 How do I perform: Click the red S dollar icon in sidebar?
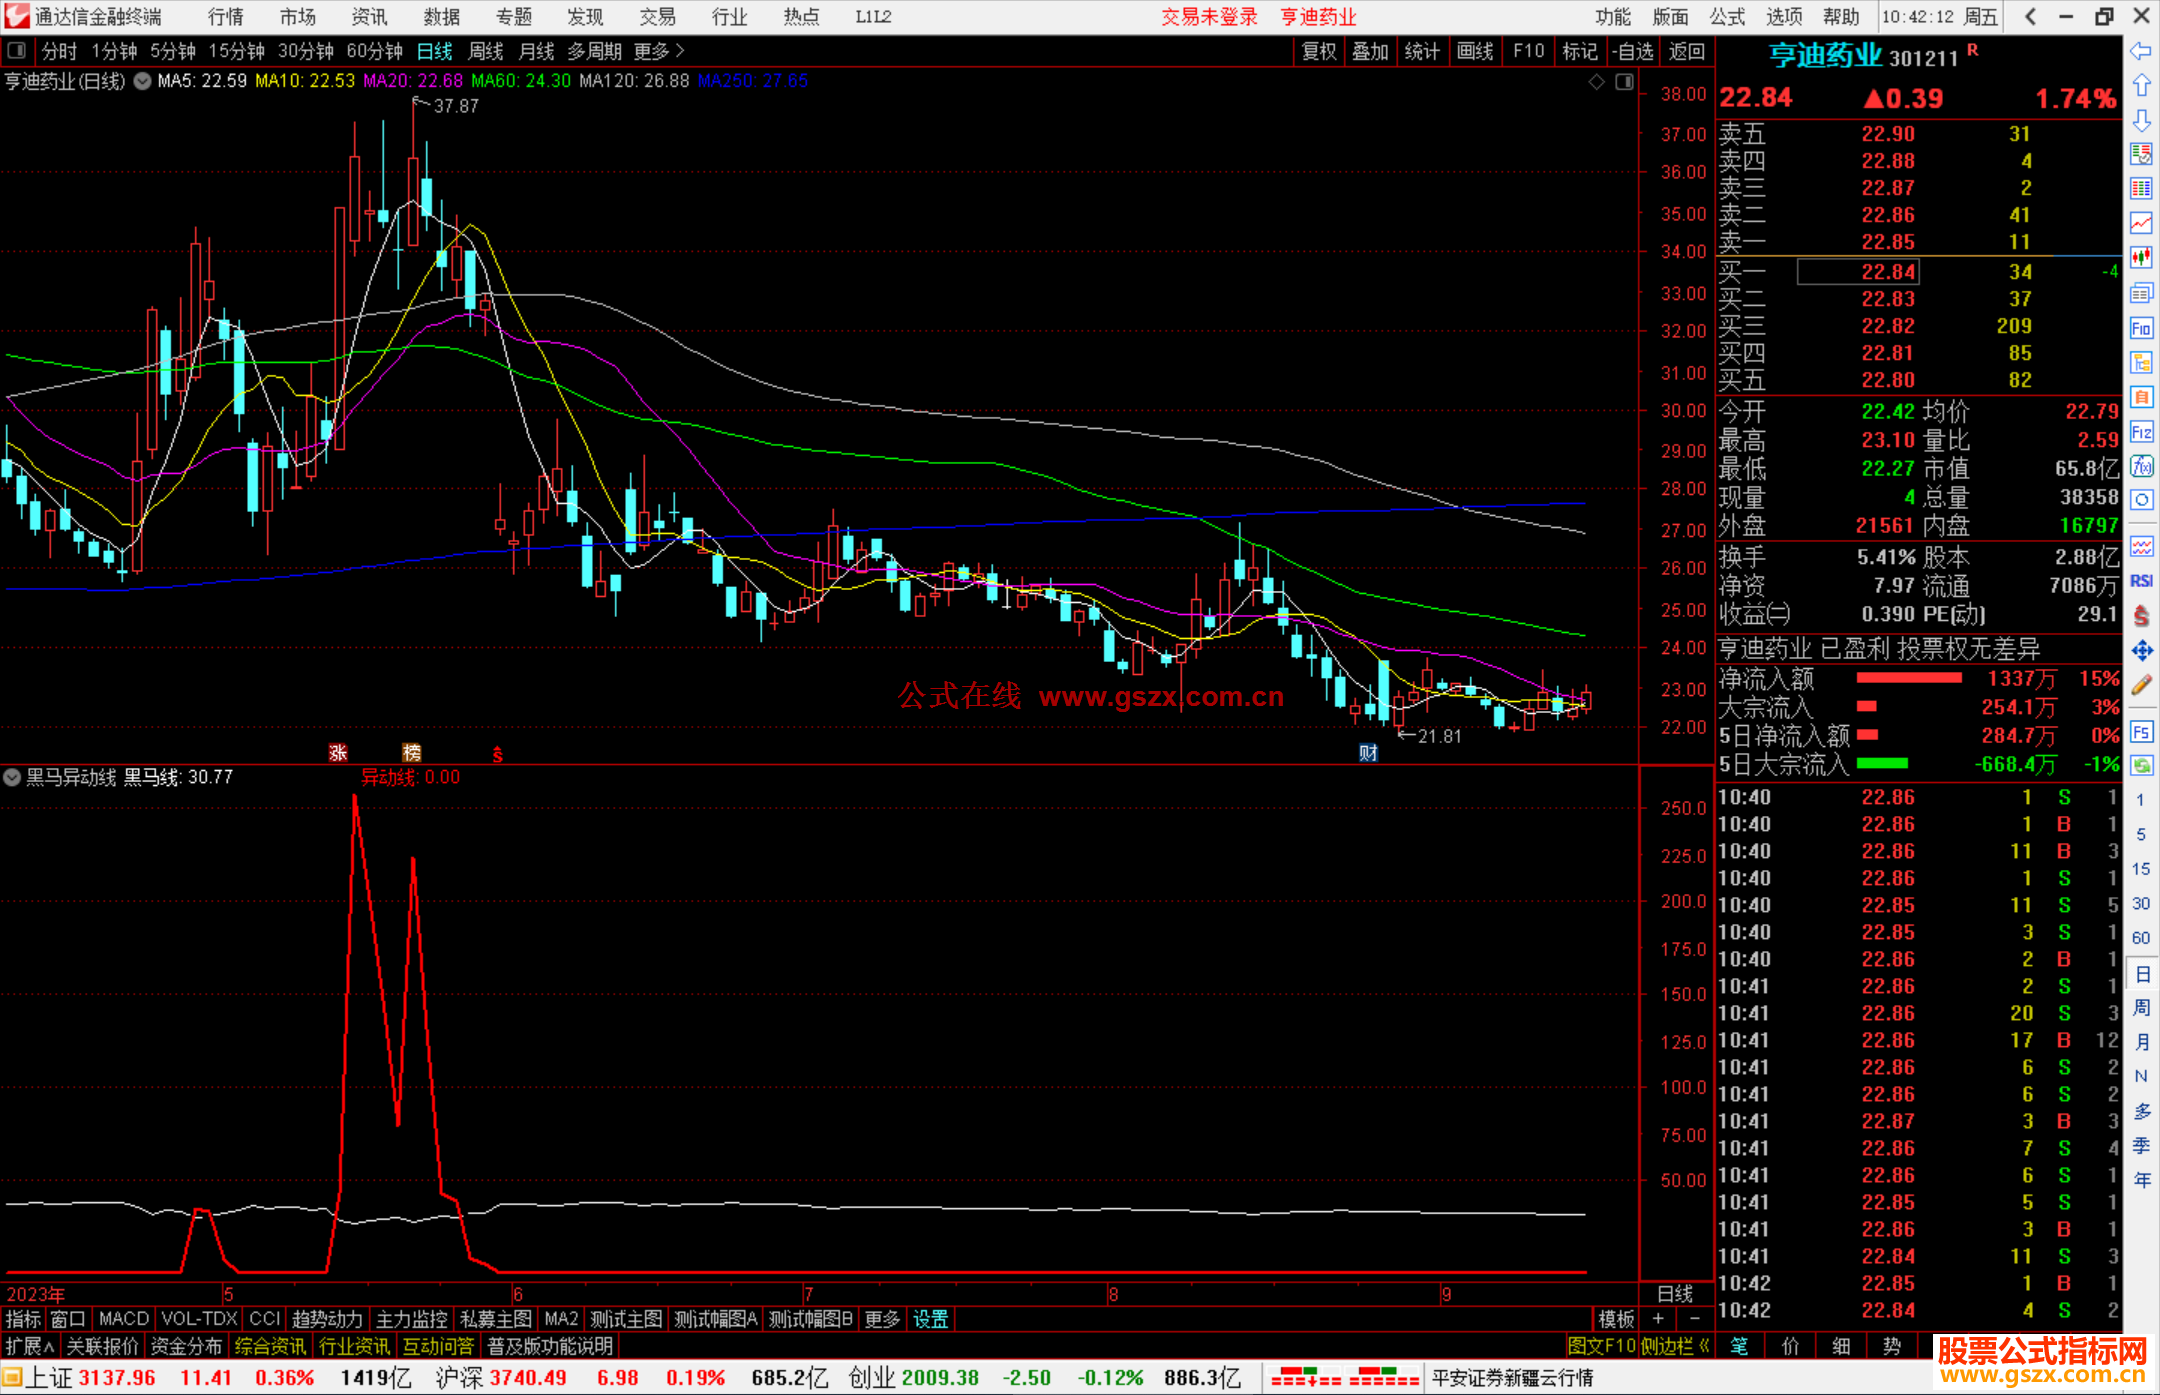2141,616
